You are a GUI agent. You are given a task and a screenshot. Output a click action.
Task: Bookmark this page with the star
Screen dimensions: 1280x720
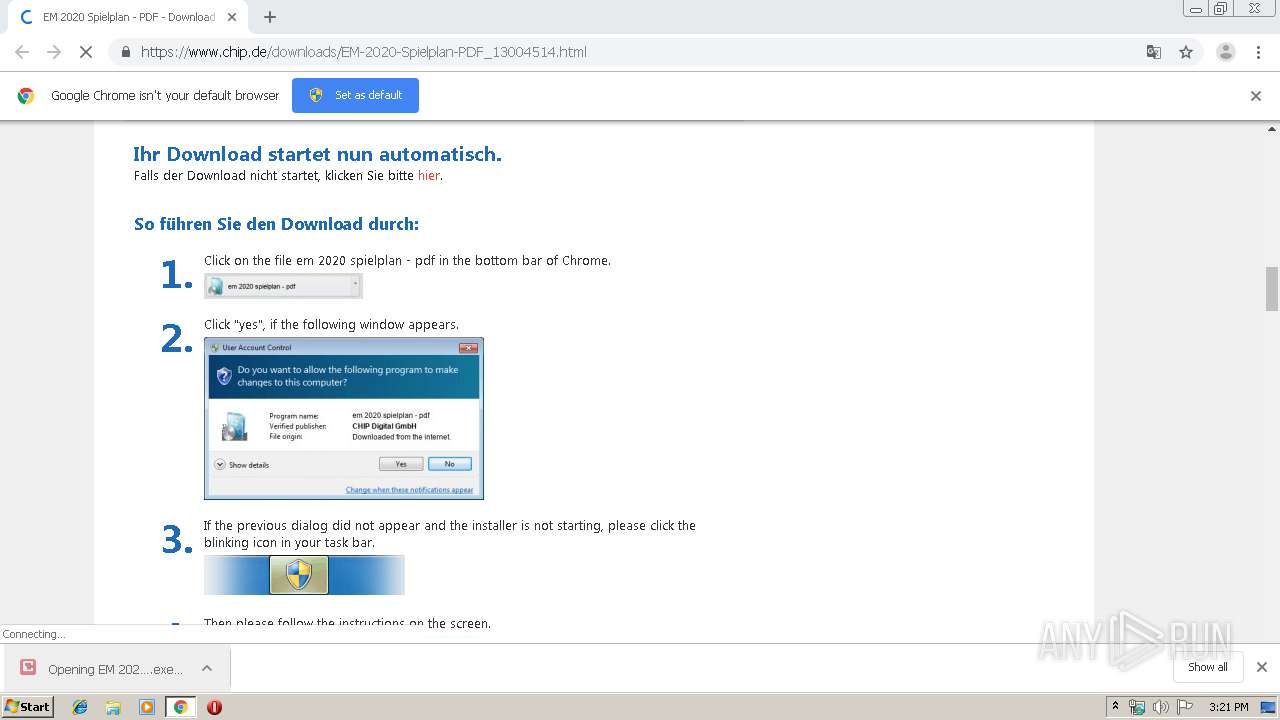pyautogui.click(x=1186, y=52)
